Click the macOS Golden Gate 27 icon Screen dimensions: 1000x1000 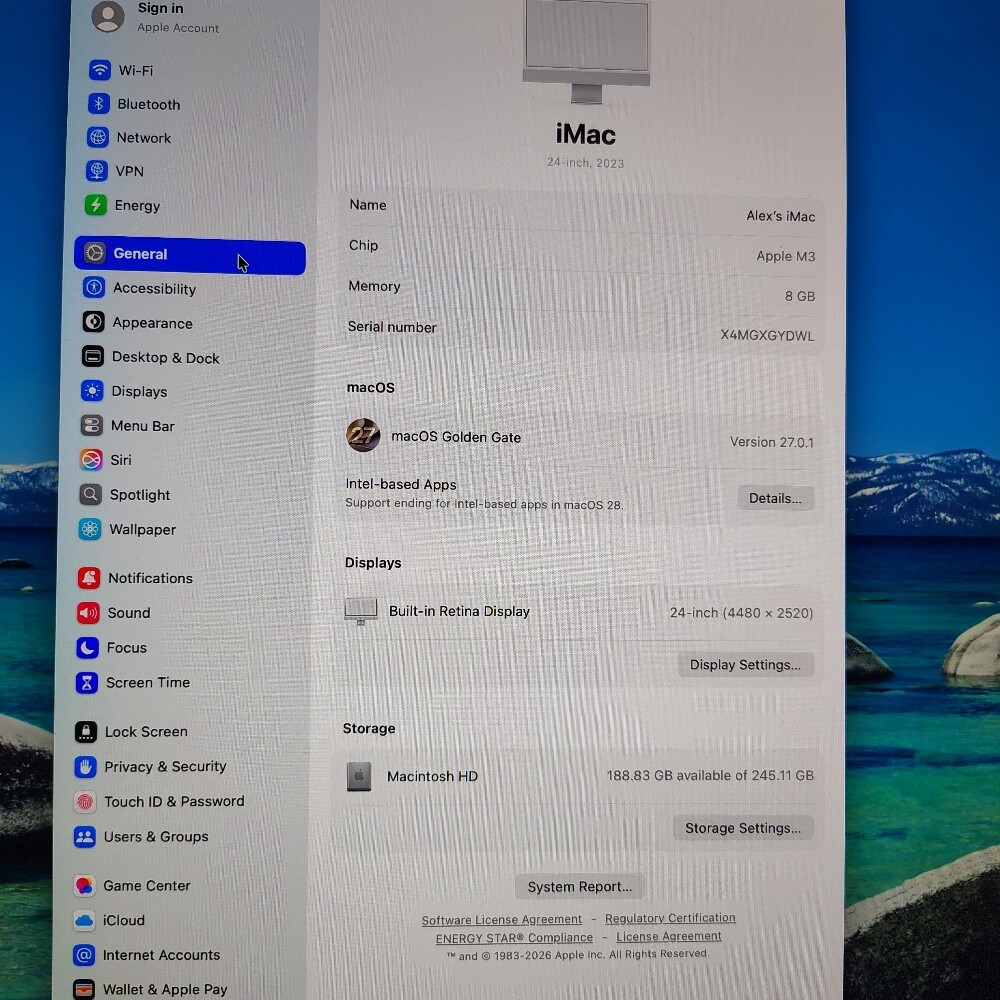tap(363, 435)
